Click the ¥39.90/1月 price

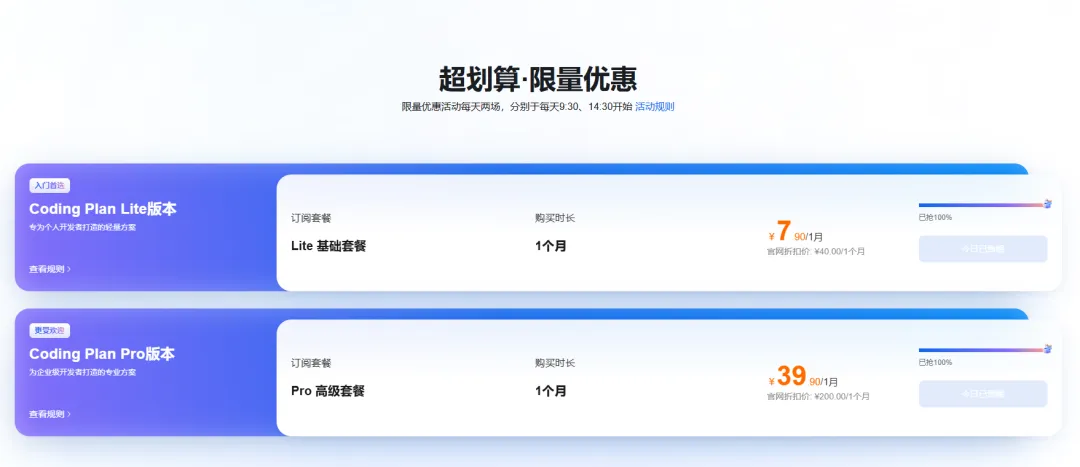click(x=803, y=376)
